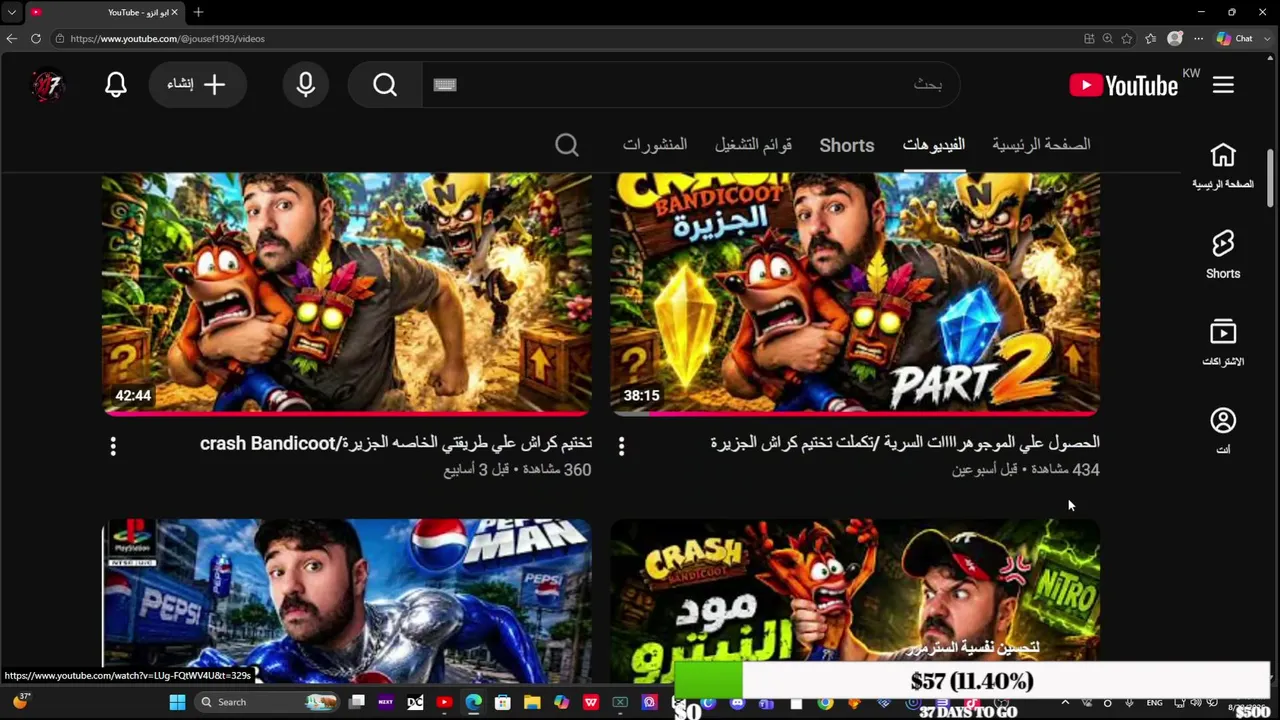Open the Microsoft Store taskbar icon
The image size is (1280, 720).
[503, 702]
